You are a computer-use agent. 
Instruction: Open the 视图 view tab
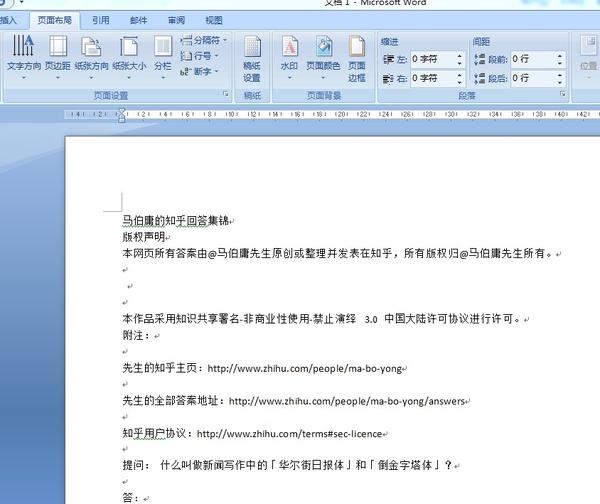pyautogui.click(x=214, y=20)
